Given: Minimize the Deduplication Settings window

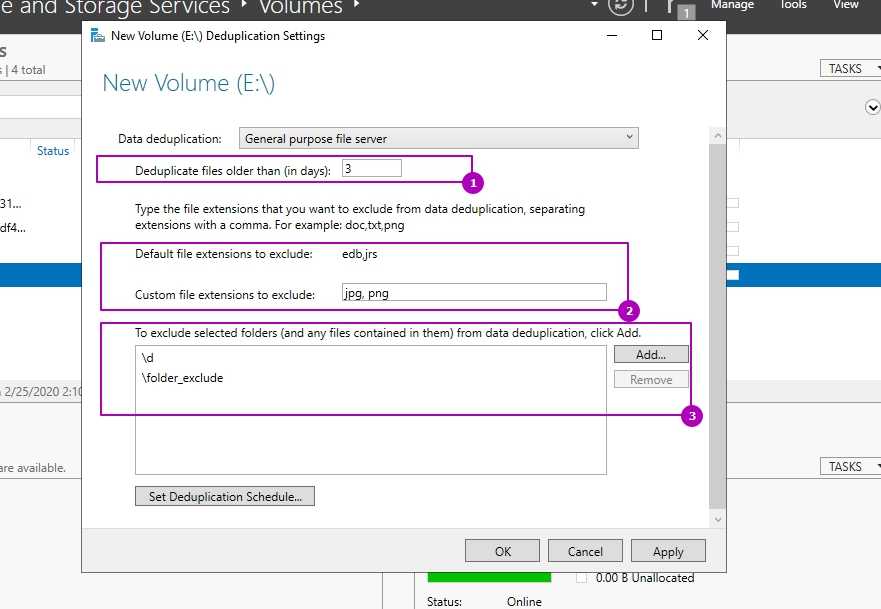Looking at the screenshot, I should [x=611, y=35].
